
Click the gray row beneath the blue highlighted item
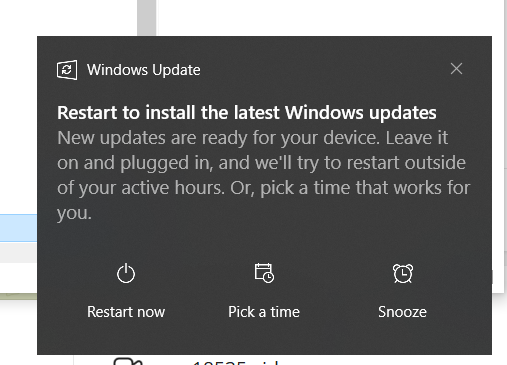point(18,253)
